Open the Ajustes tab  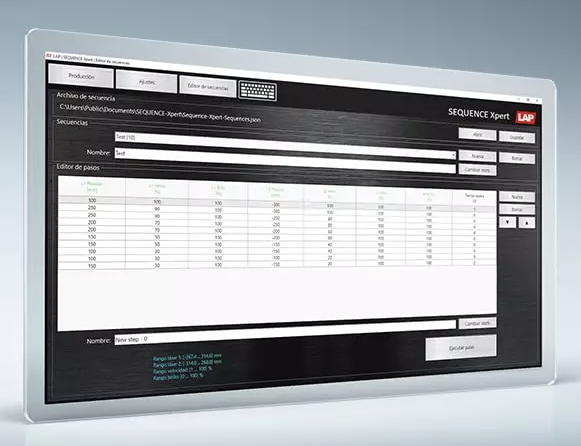click(x=147, y=82)
